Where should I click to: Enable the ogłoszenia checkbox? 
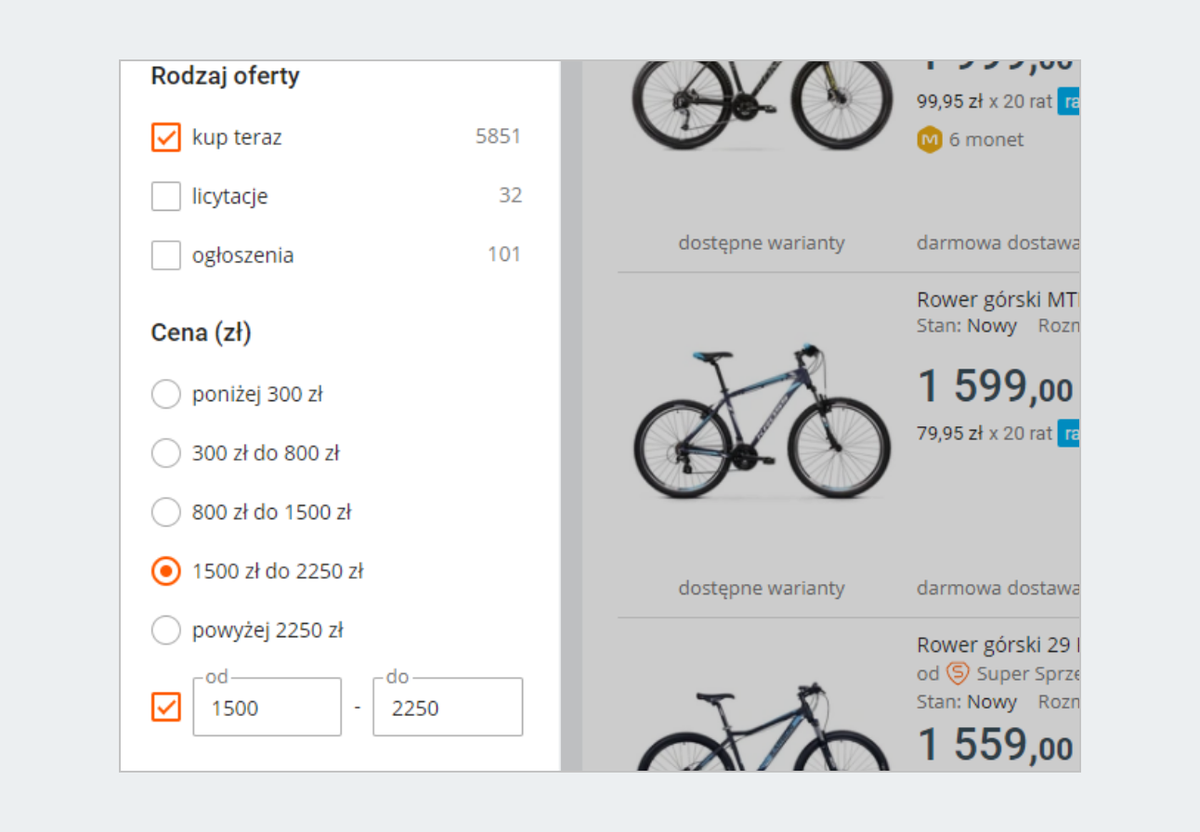(x=166, y=255)
